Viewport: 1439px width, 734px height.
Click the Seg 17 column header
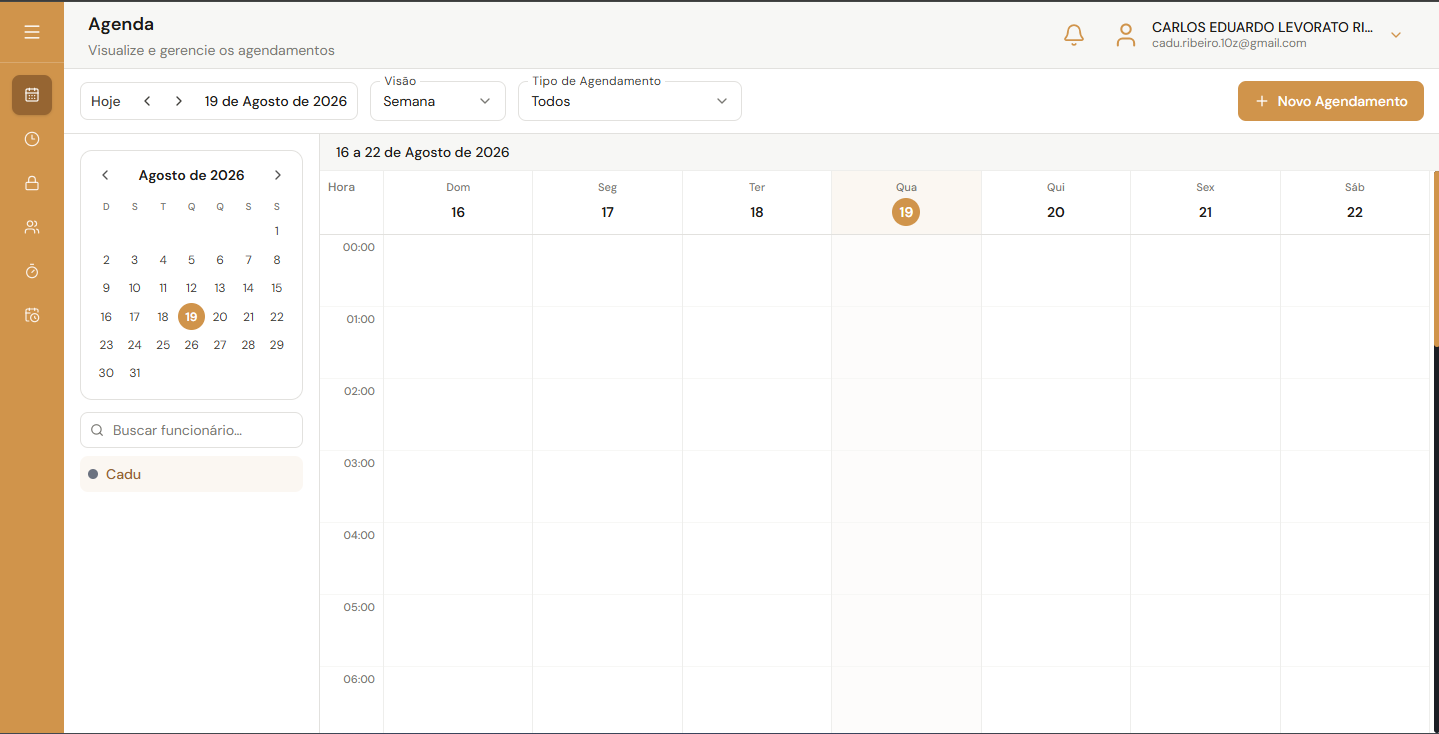pyautogui.click(x=607, y=202)
